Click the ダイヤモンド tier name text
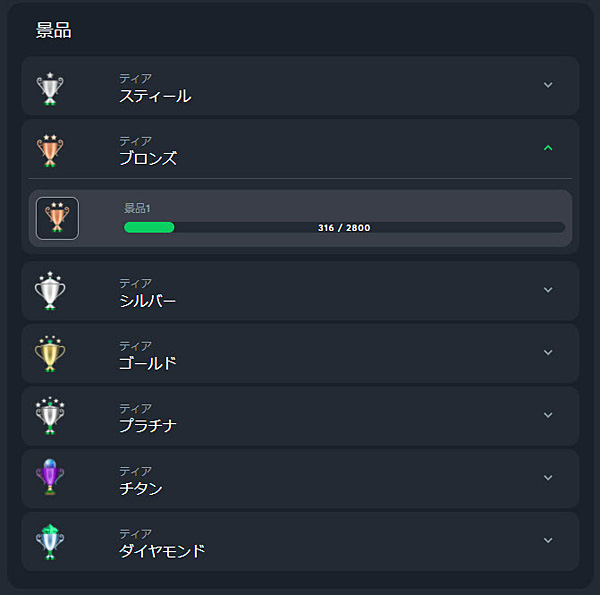The image size is (600, 595). pos(162,550)
